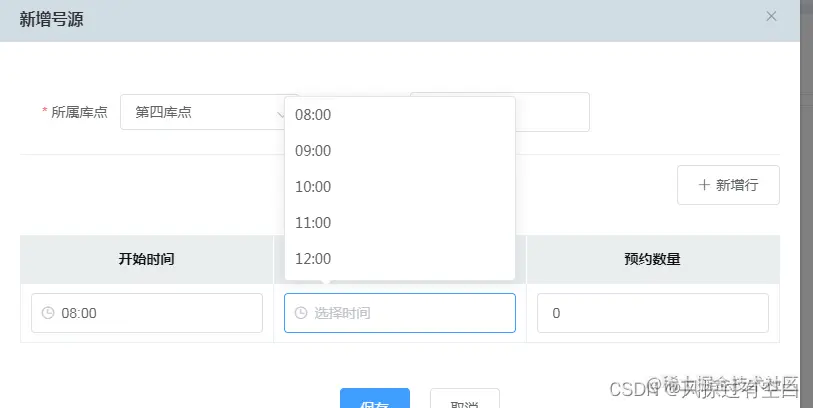Screen dimensions: 813x408
Task: Click the text box right of 第四库点
Action: tap(552, 112)
